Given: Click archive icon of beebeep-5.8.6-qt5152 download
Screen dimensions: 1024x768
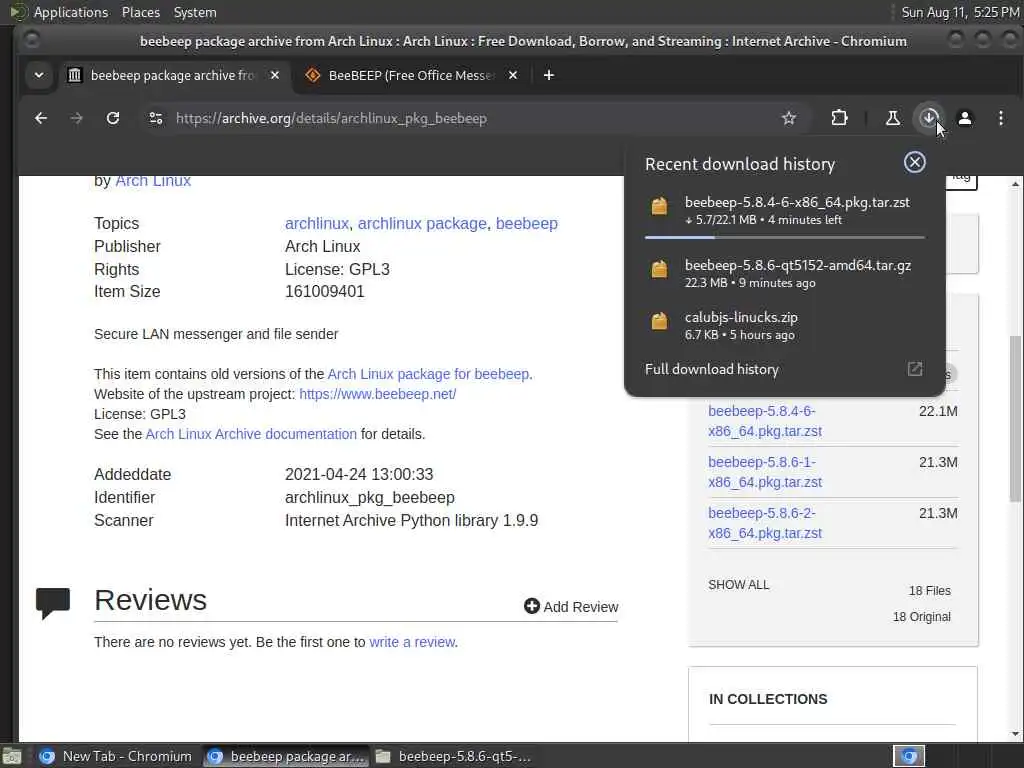Looking at the screenshot, I should click(660, 269).
